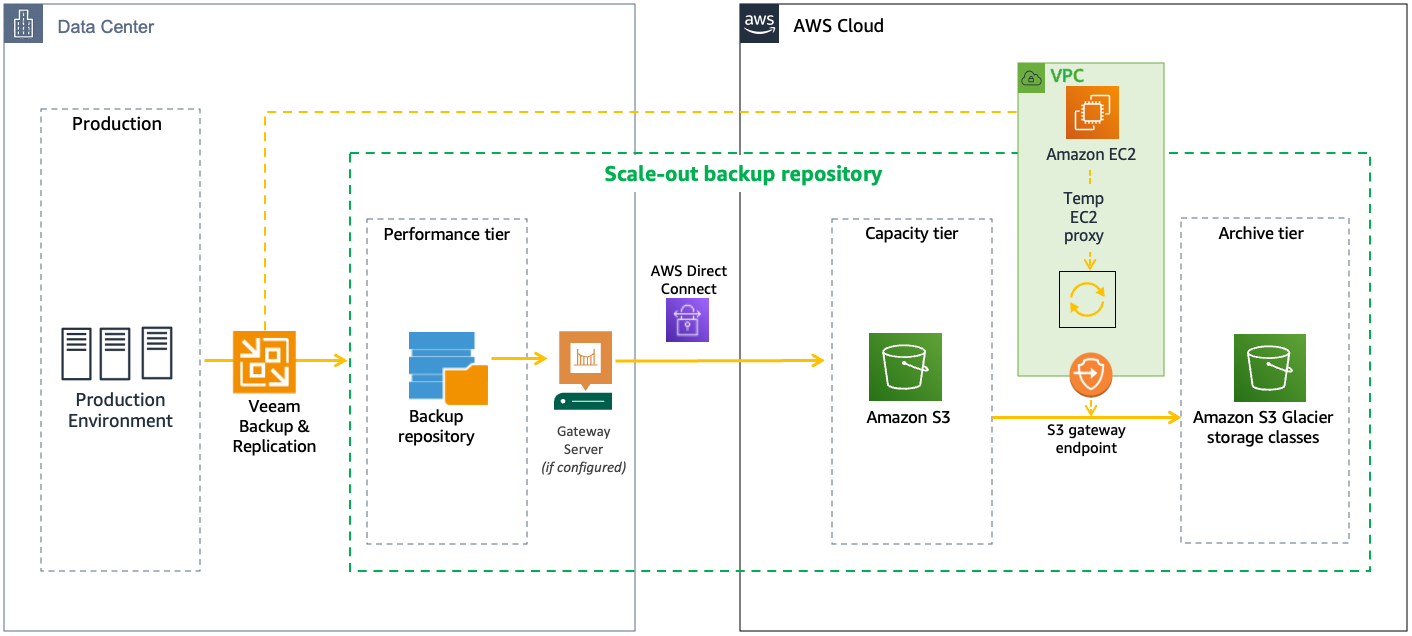
Task: Select the Data Center building icon
Action: 22,24
